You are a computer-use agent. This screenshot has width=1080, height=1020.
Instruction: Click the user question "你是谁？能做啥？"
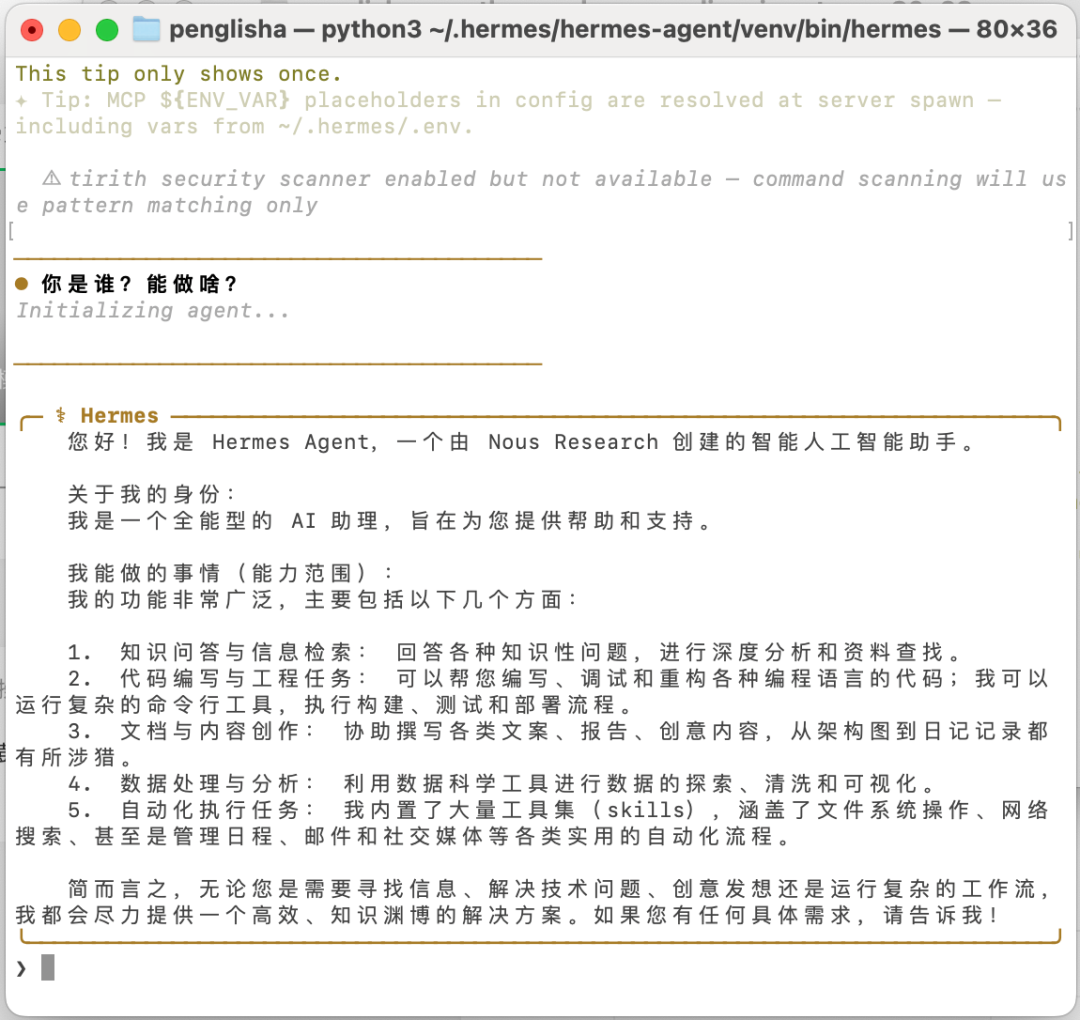point(139,283)
